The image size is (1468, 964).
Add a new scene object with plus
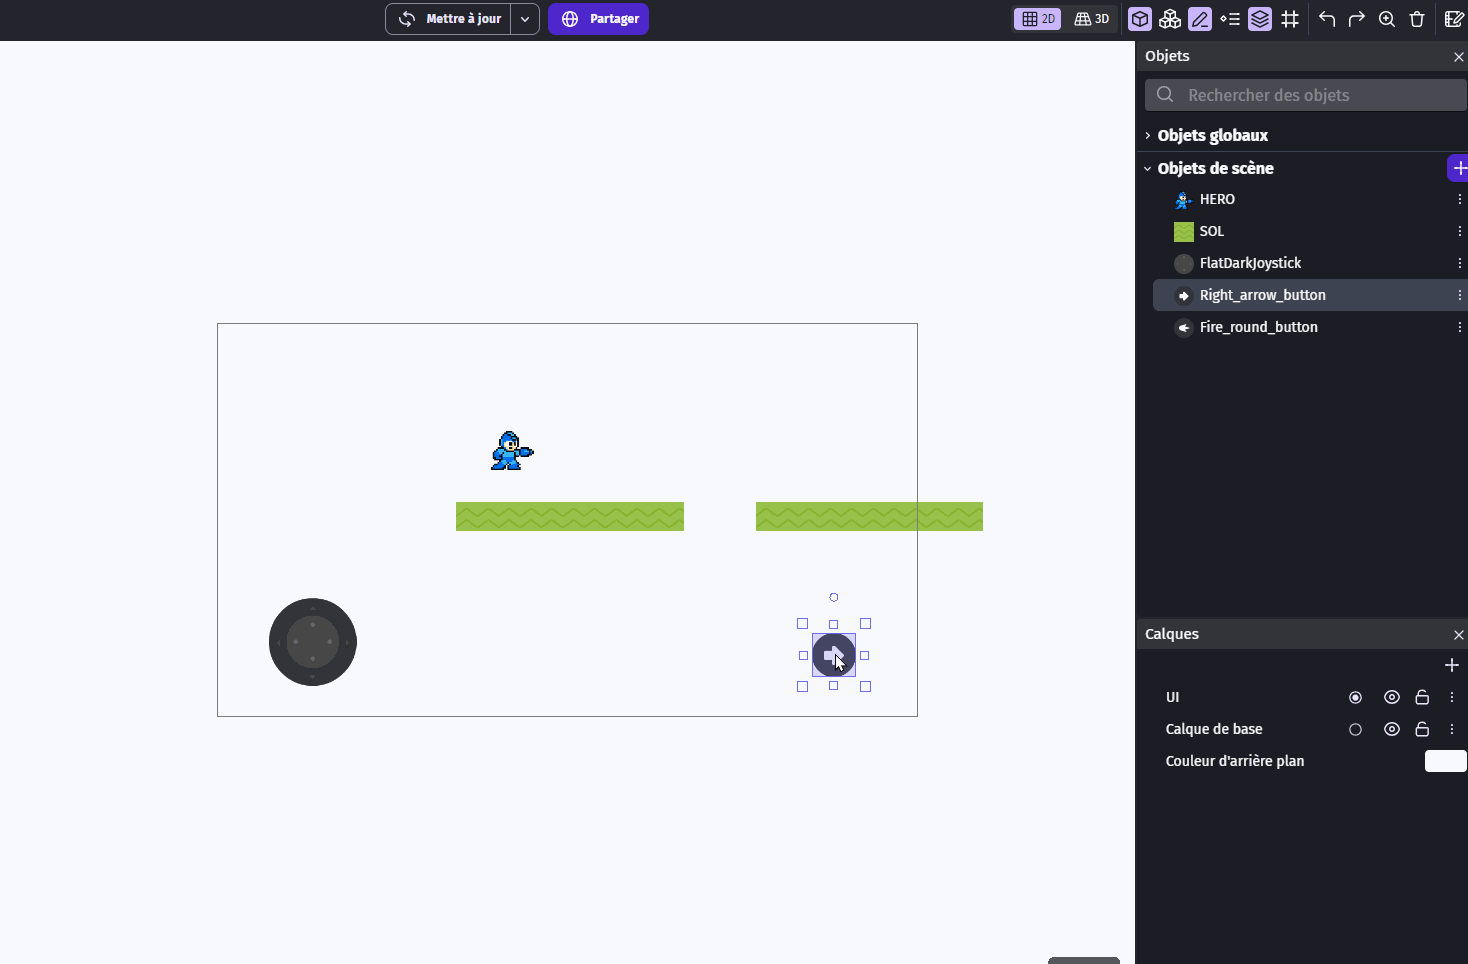pos(1459,168)
